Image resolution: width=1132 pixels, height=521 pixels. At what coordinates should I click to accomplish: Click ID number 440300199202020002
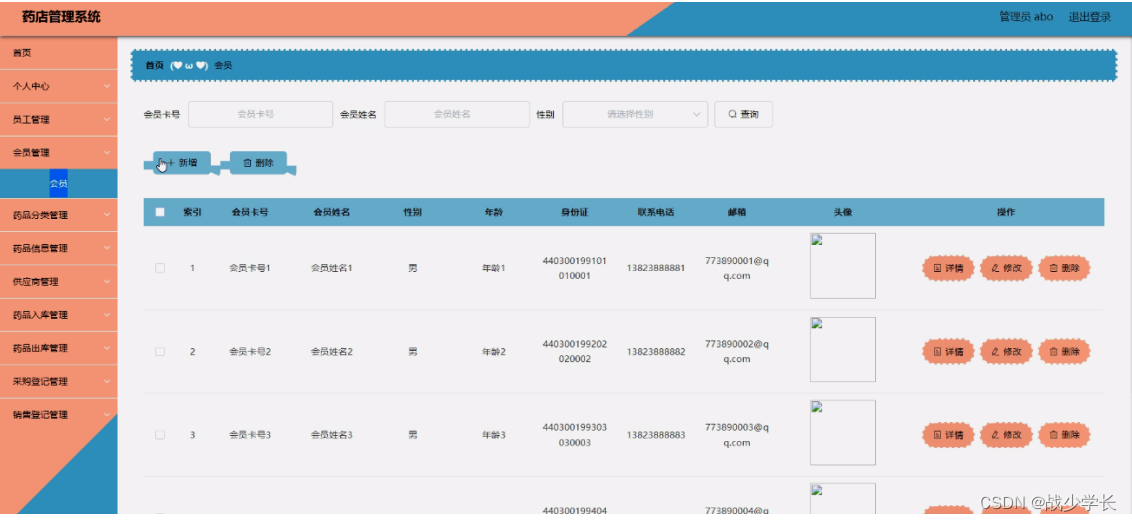(575, 351)
